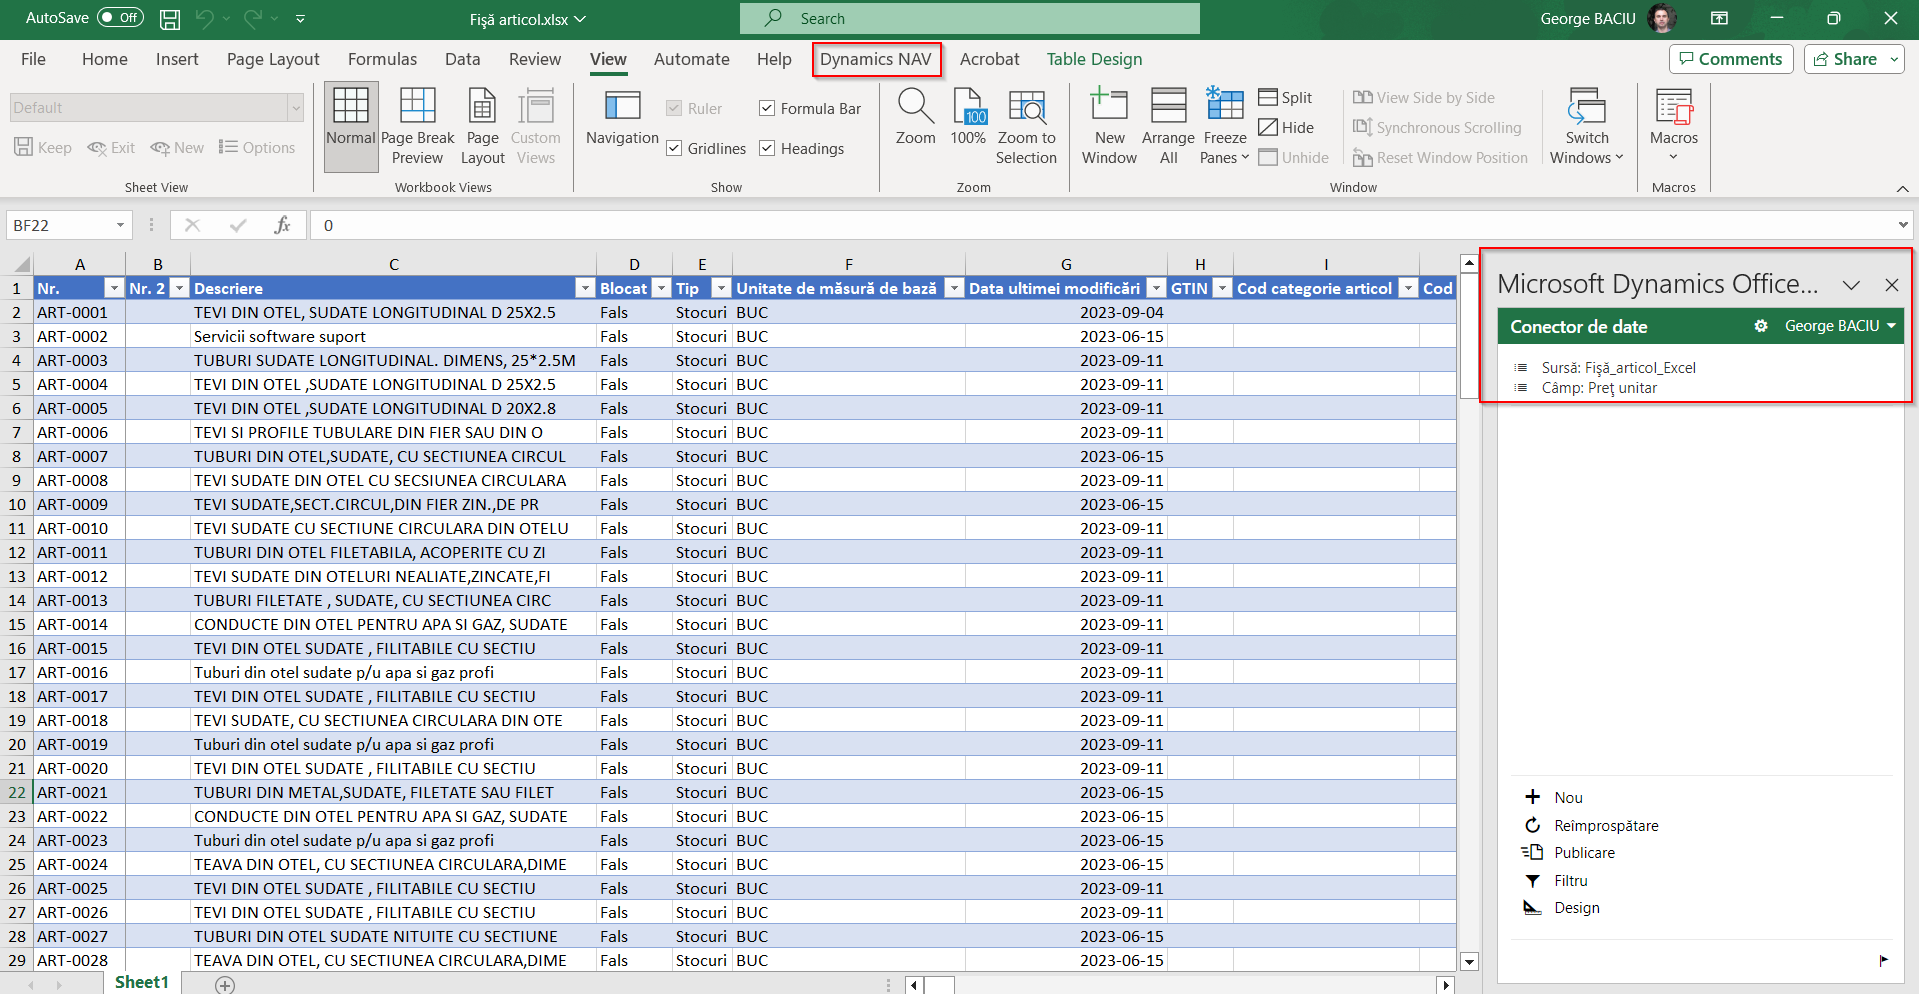This screenshot has height=994, width=1919.
Task: Click the Search box in title bar
Action: [x=969, y=18]
